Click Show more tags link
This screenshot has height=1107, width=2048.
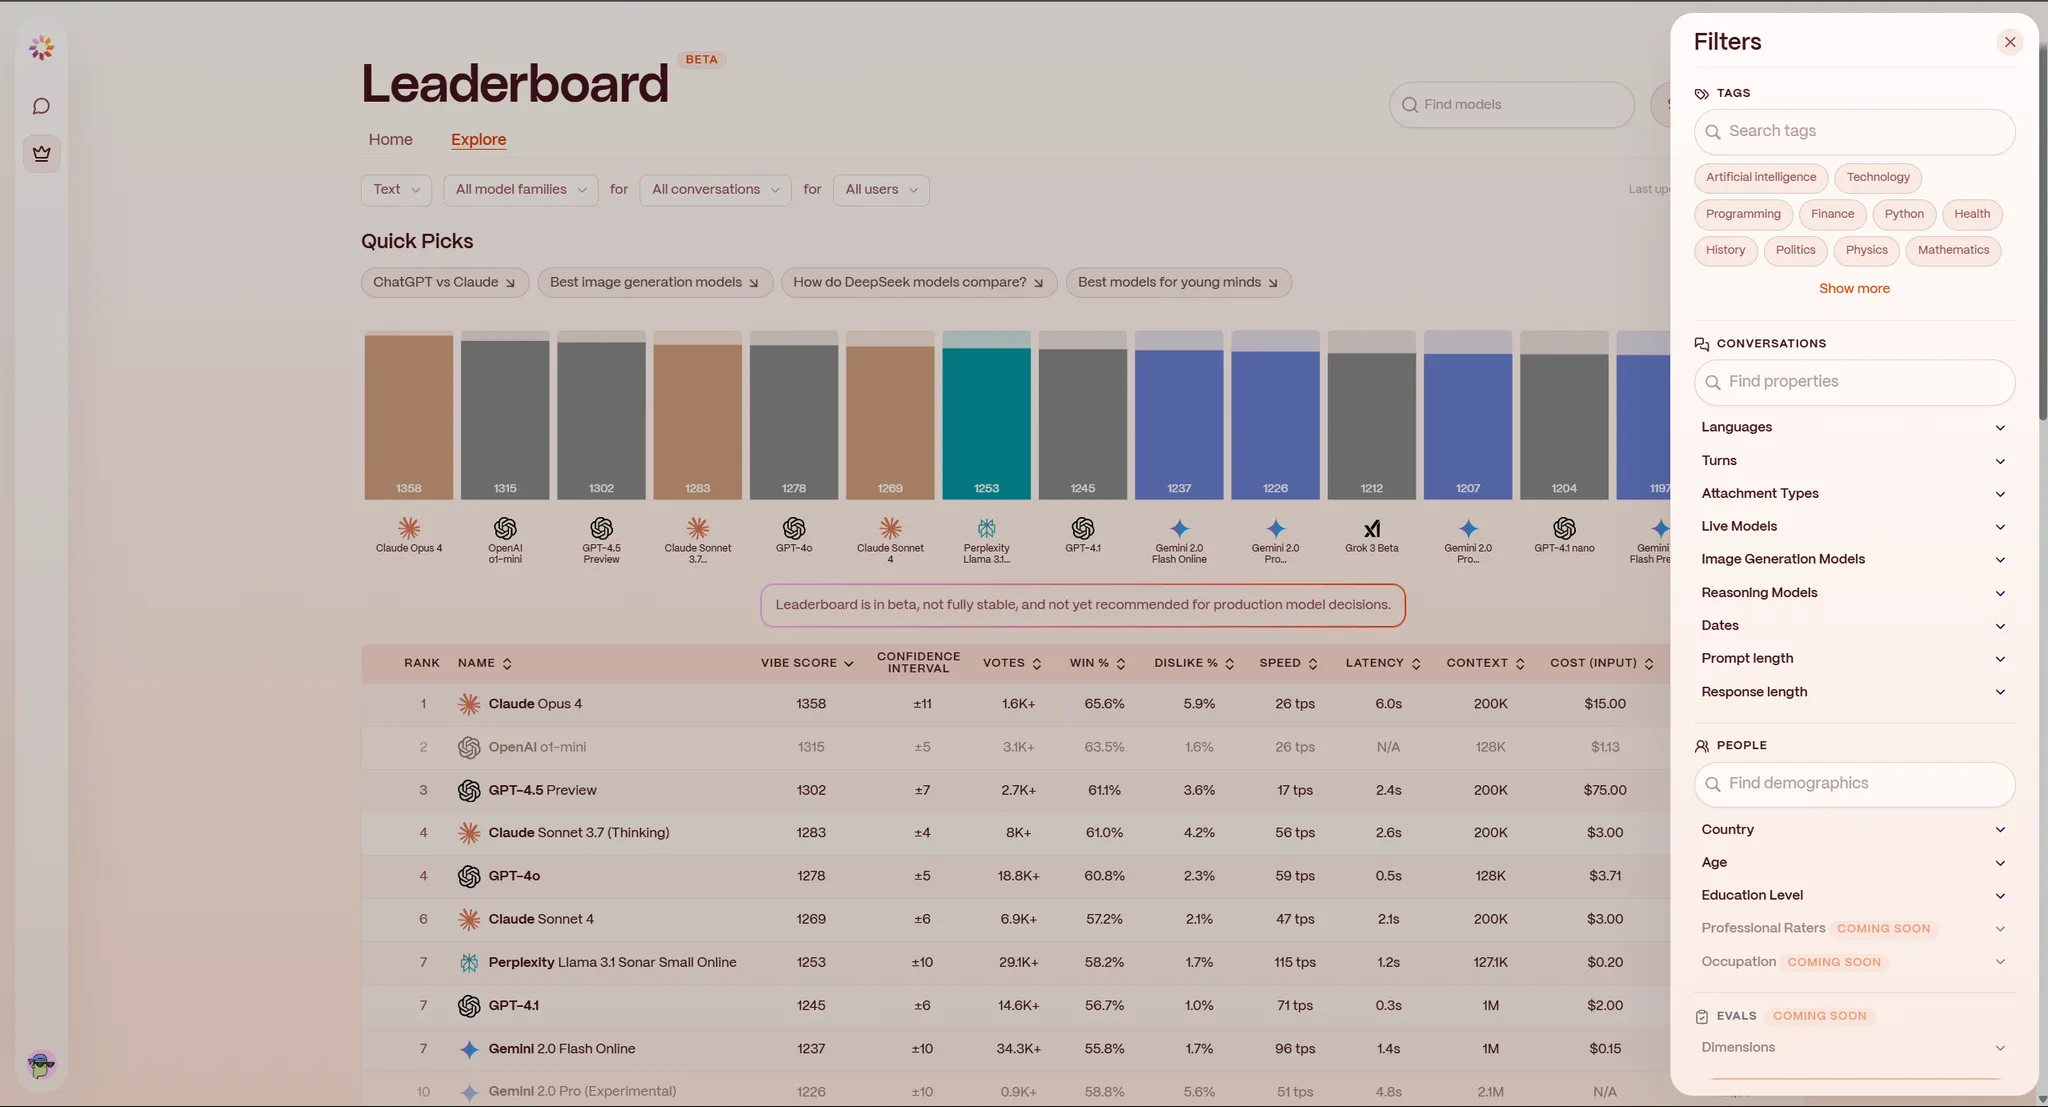point(1854,289)
